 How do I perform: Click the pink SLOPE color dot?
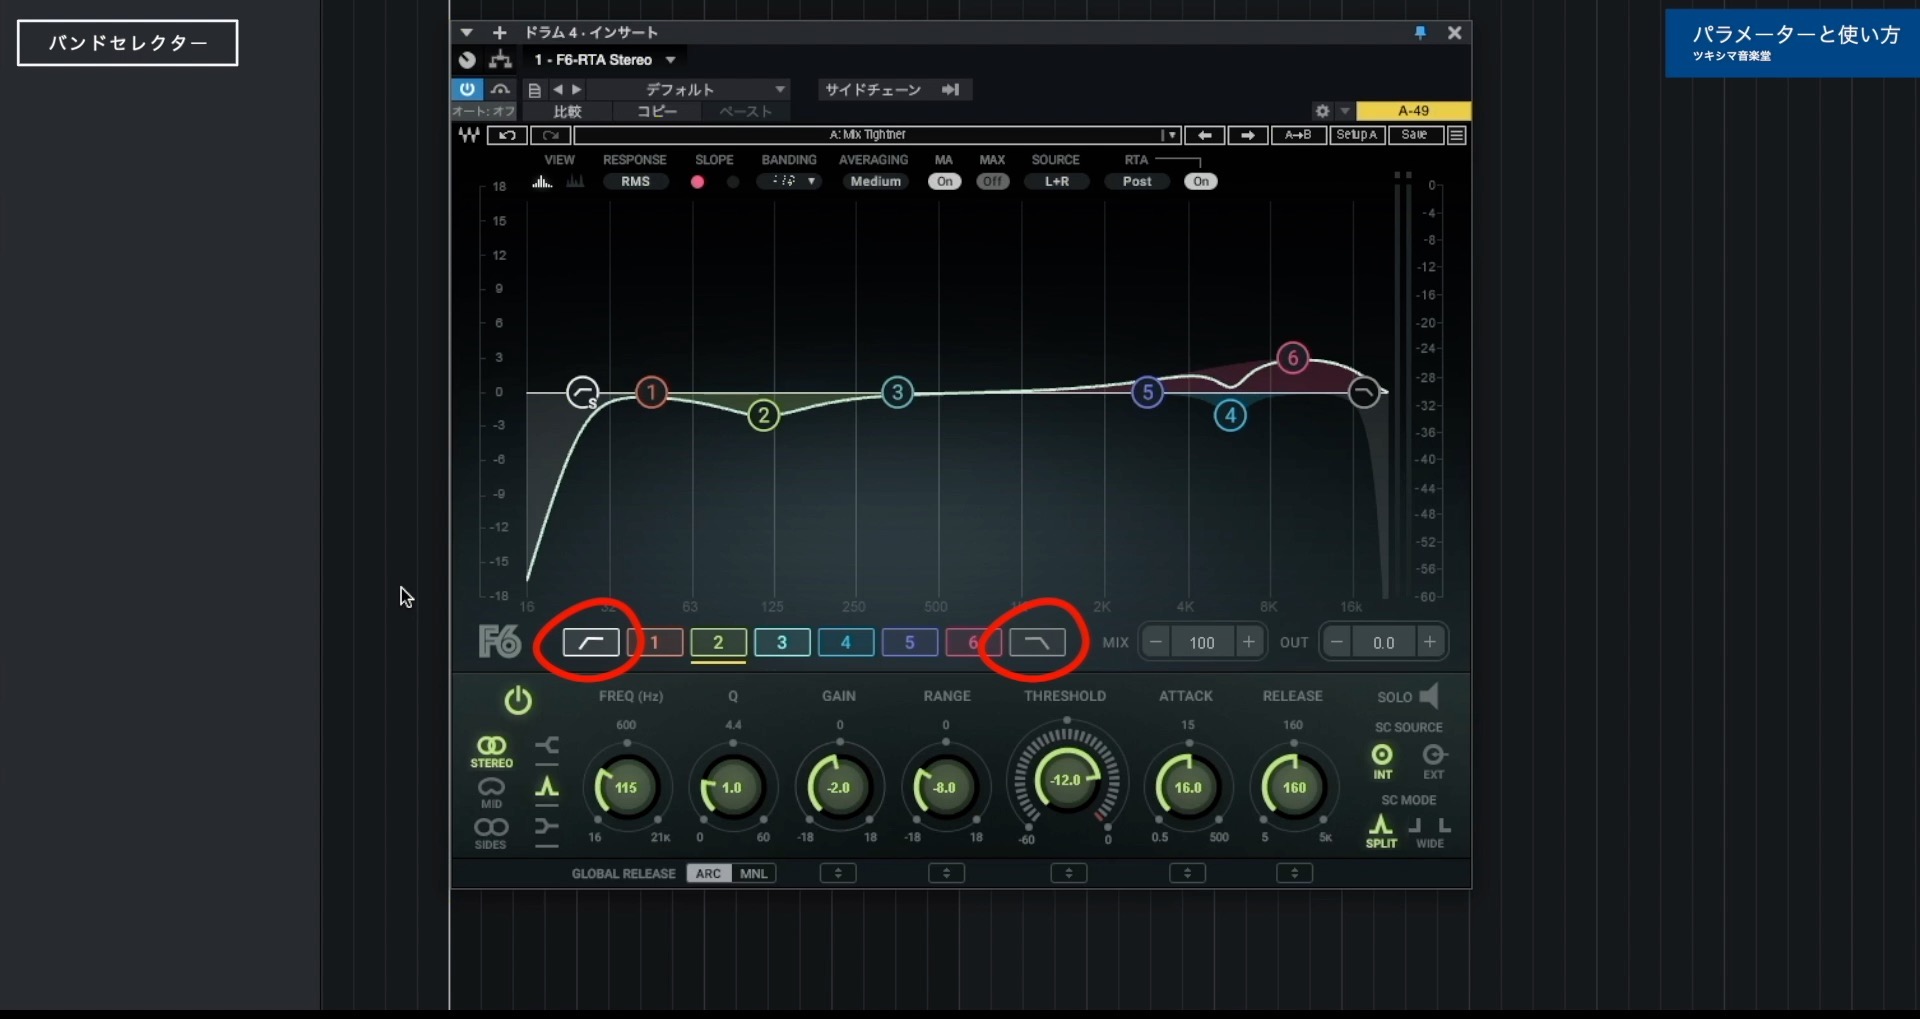click(x=697, y=181)
